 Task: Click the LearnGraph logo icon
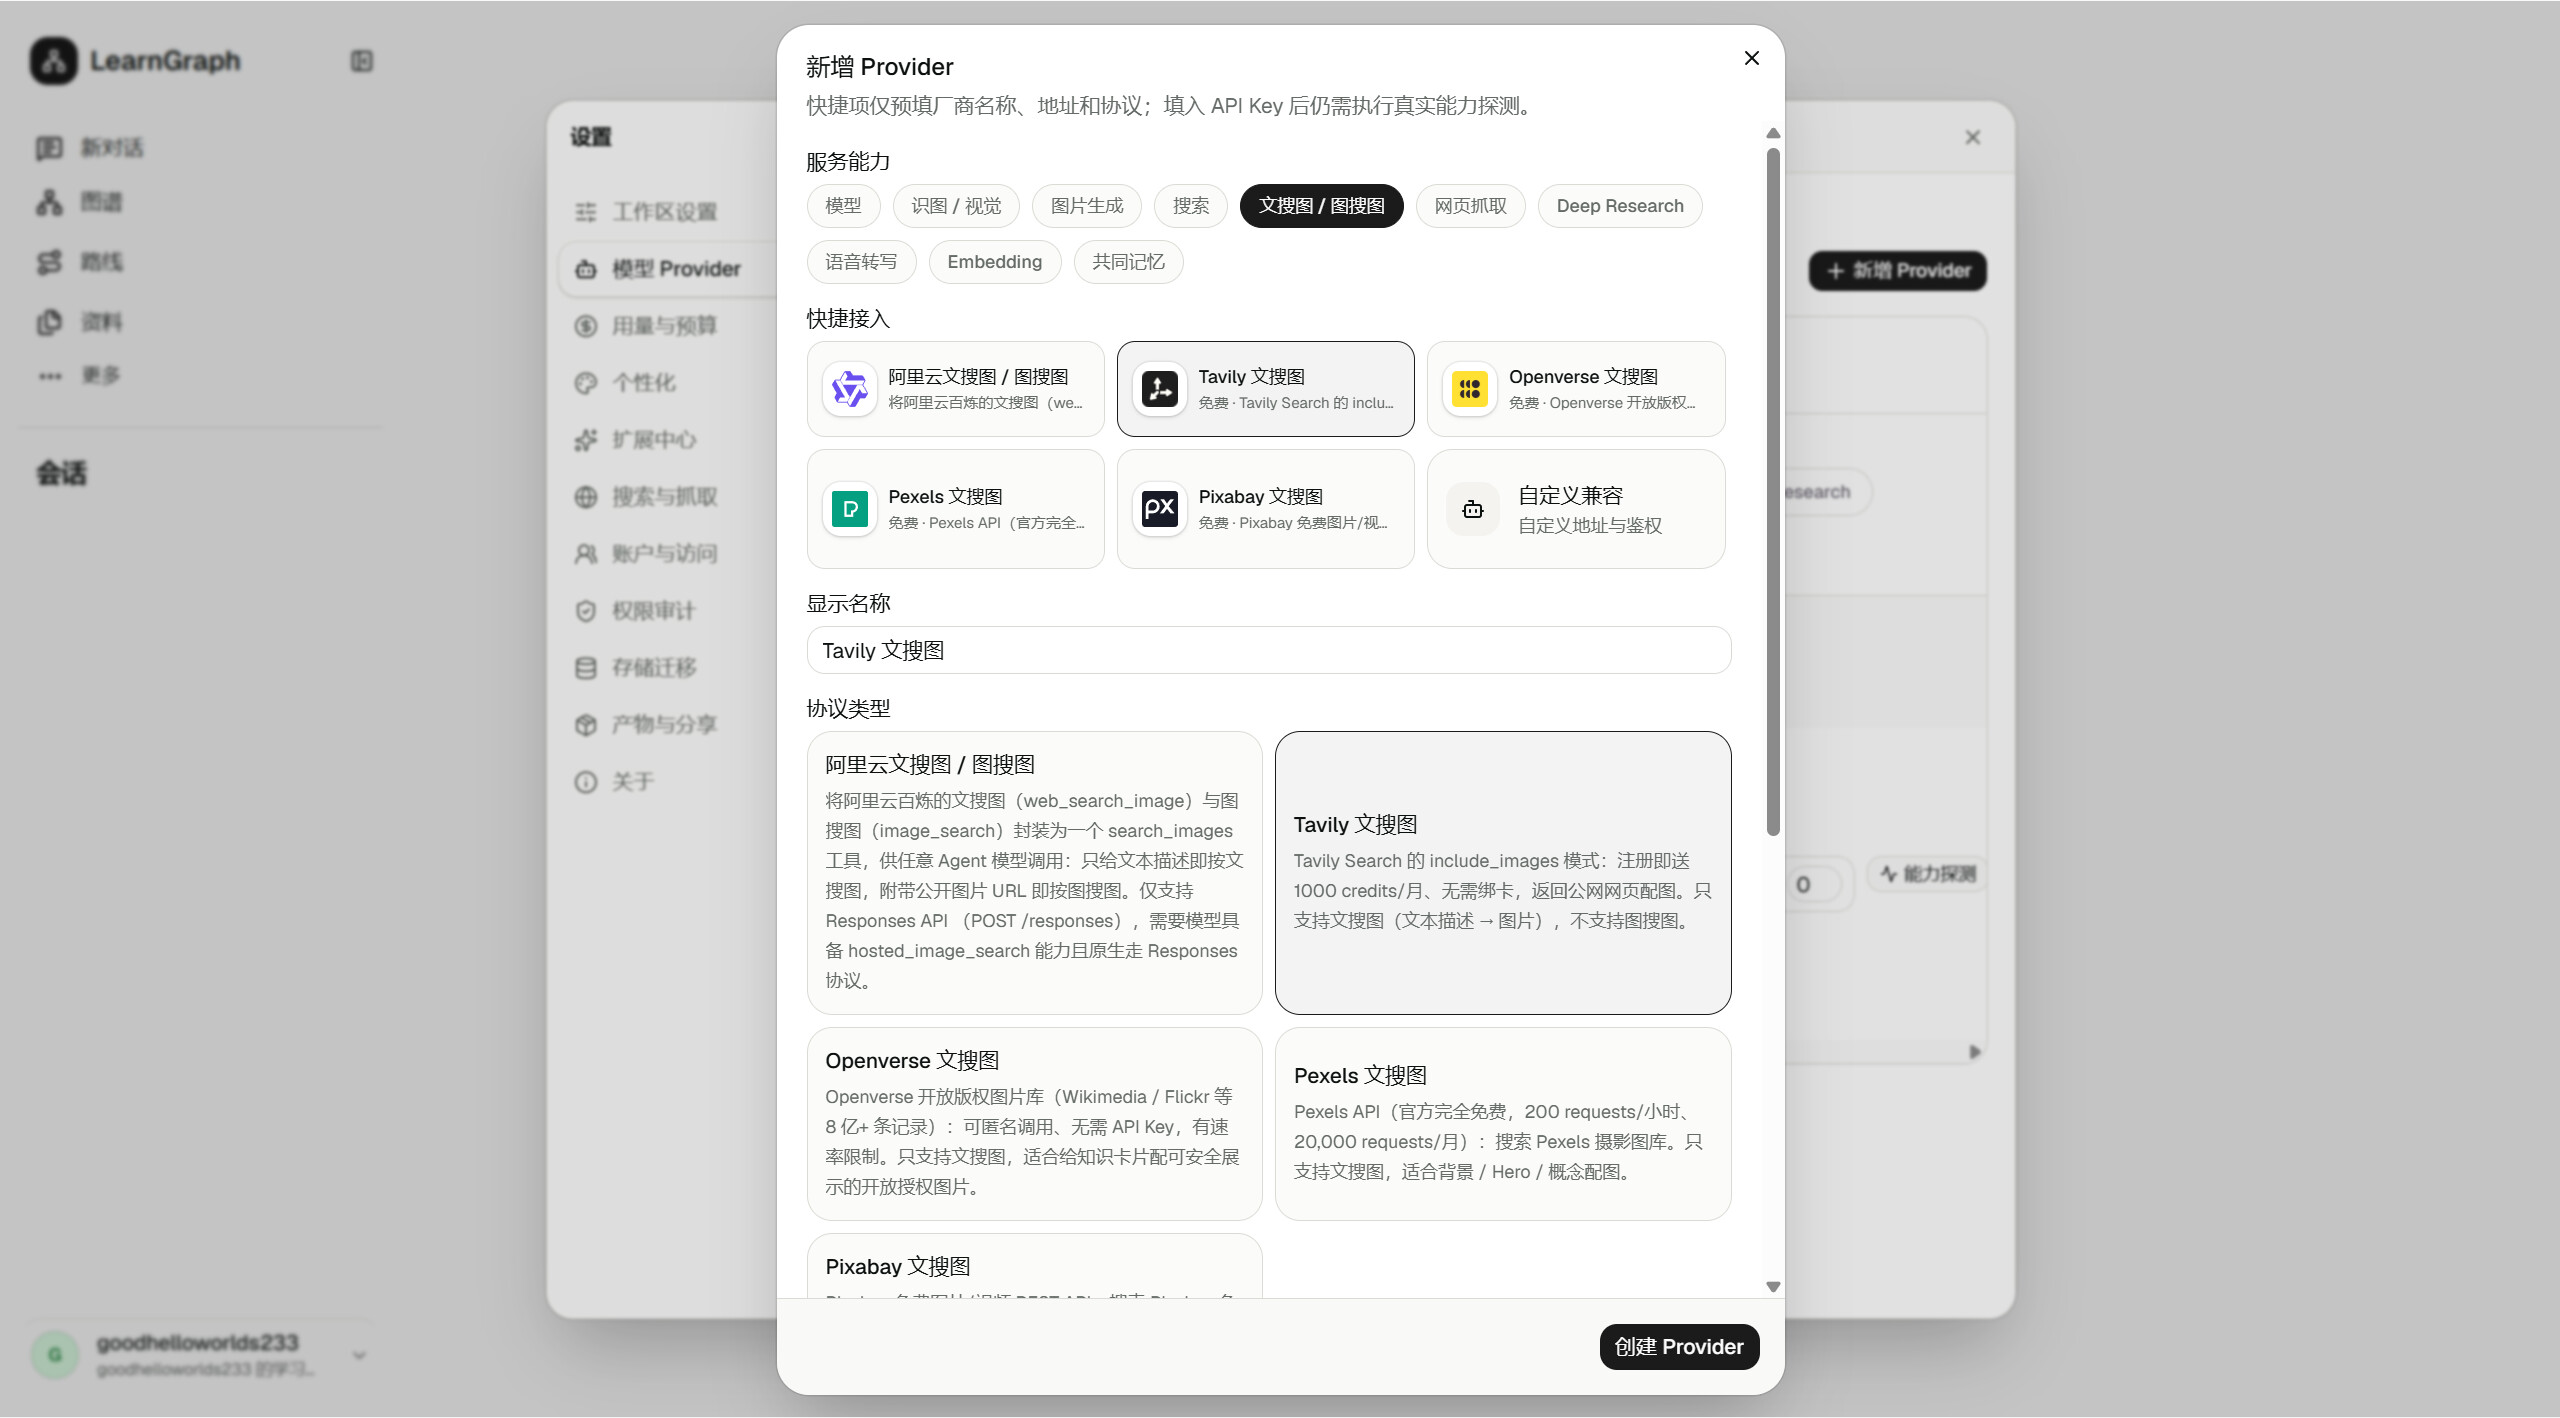pyautogui.click(x=54, y=61)
